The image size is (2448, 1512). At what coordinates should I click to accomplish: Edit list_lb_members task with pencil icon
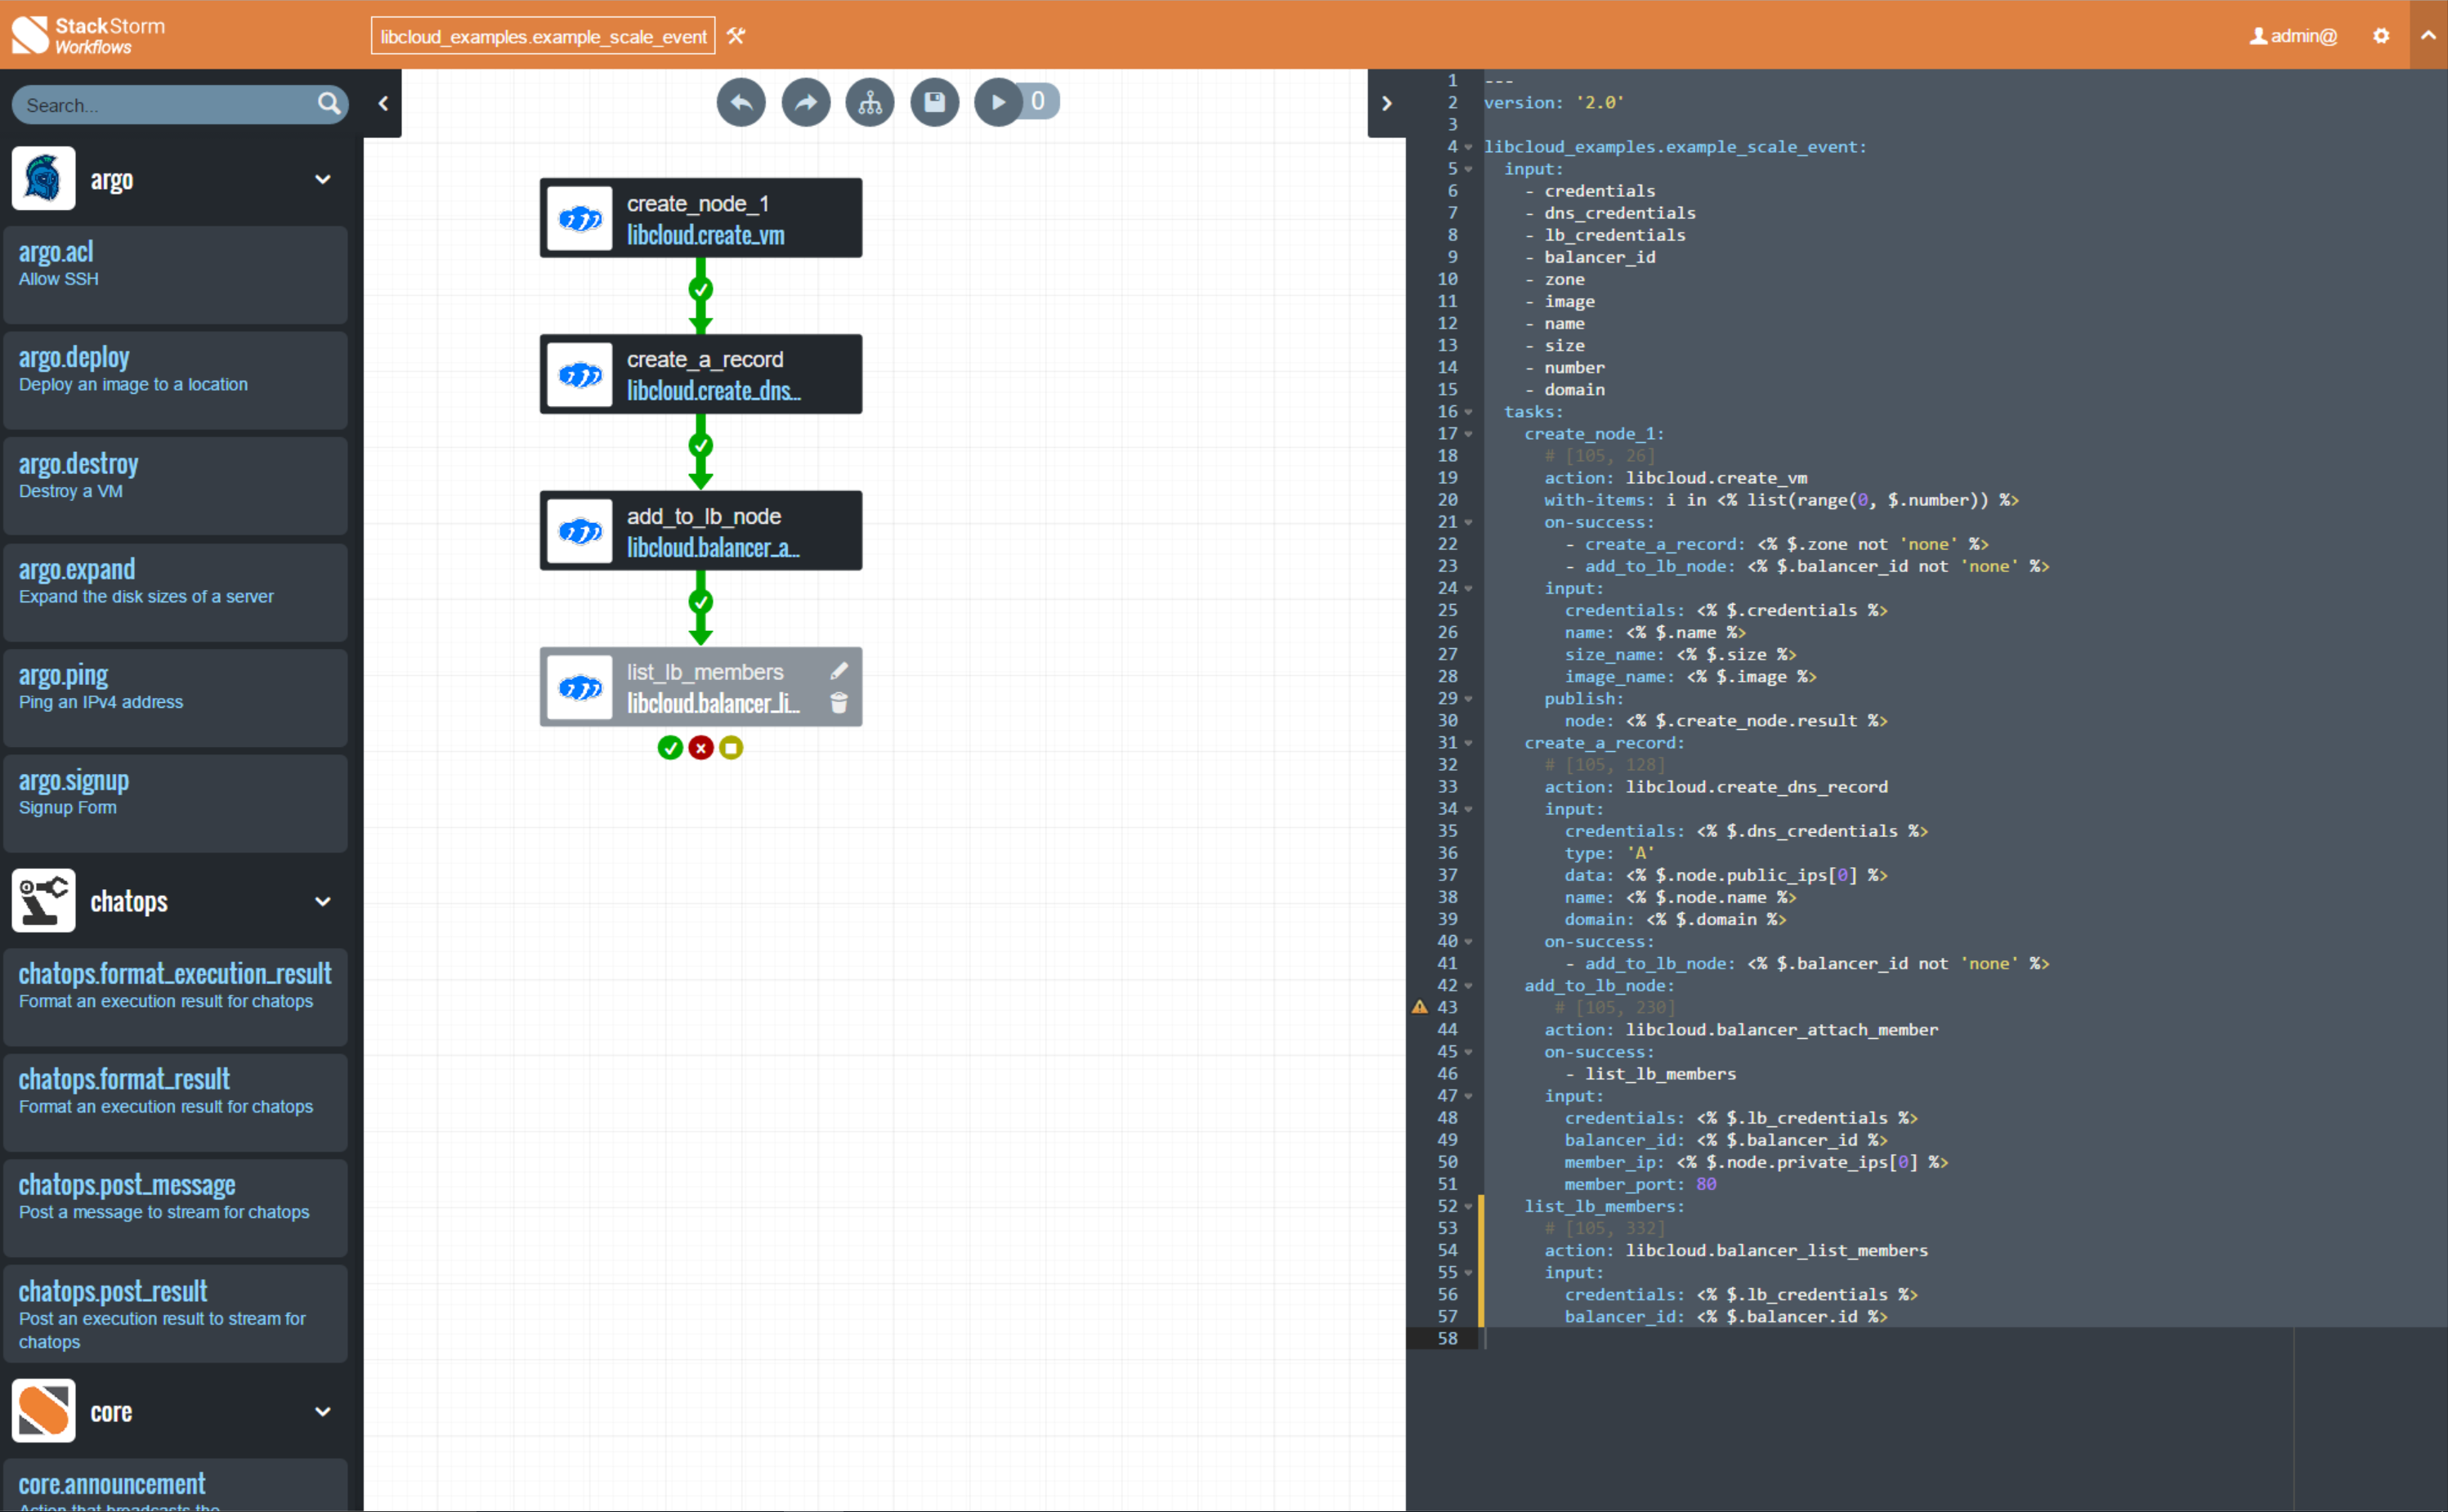[839, 671]
